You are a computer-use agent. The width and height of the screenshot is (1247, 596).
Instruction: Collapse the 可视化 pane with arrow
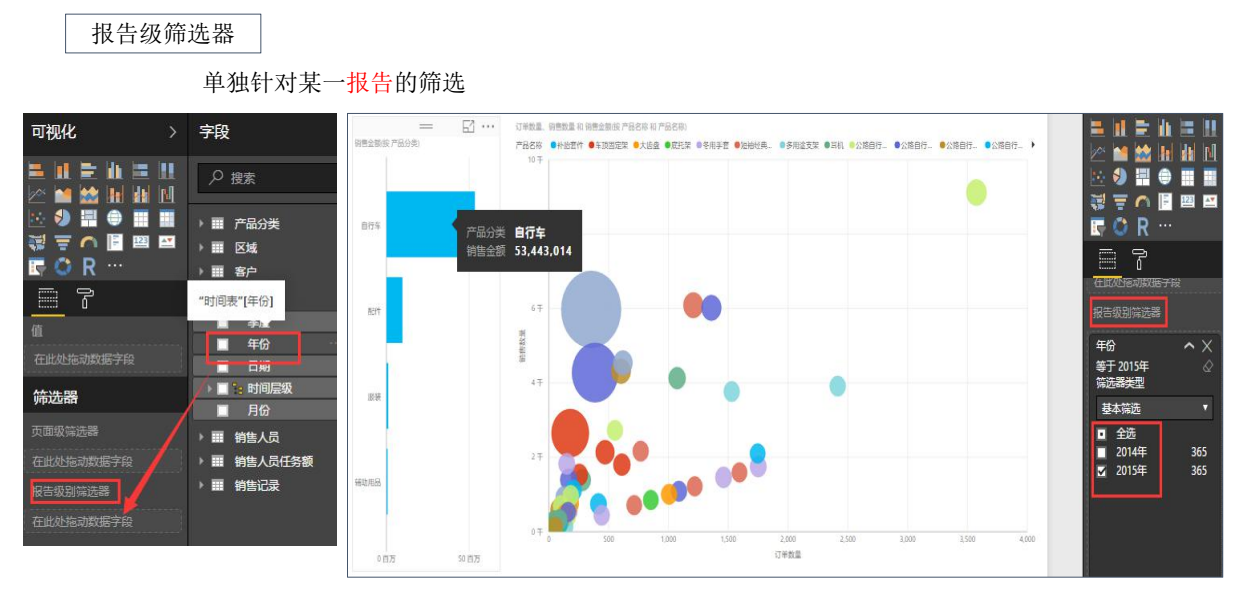click(172, 132)
